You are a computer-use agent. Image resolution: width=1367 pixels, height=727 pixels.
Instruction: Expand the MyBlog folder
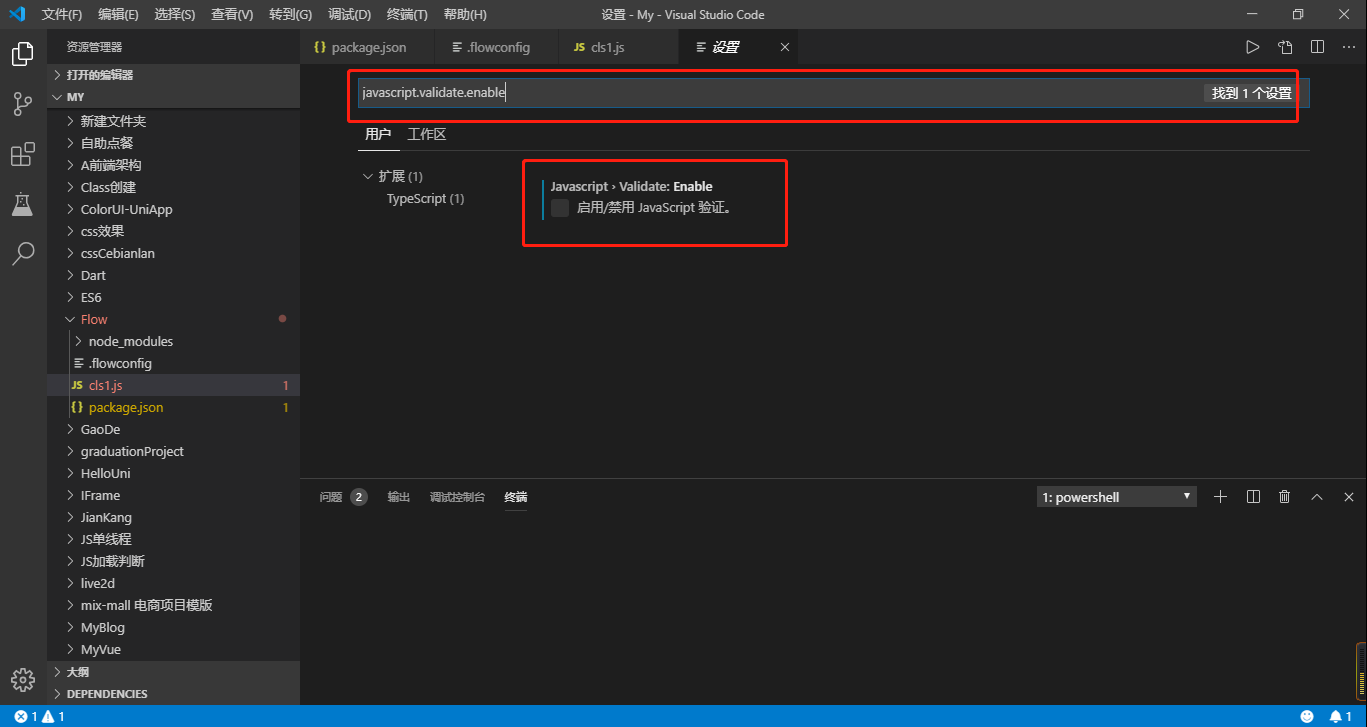coord(173,627)
